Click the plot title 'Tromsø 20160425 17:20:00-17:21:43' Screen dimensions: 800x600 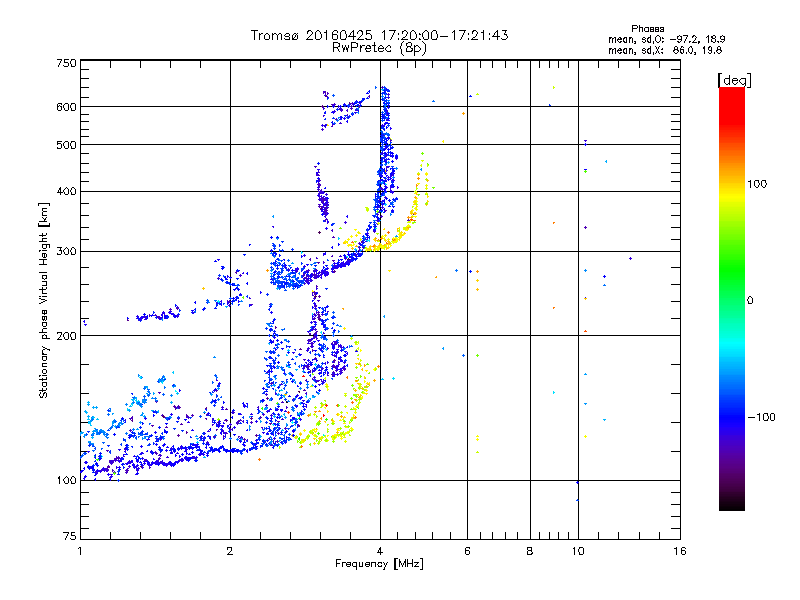click(x=379, y=35)
